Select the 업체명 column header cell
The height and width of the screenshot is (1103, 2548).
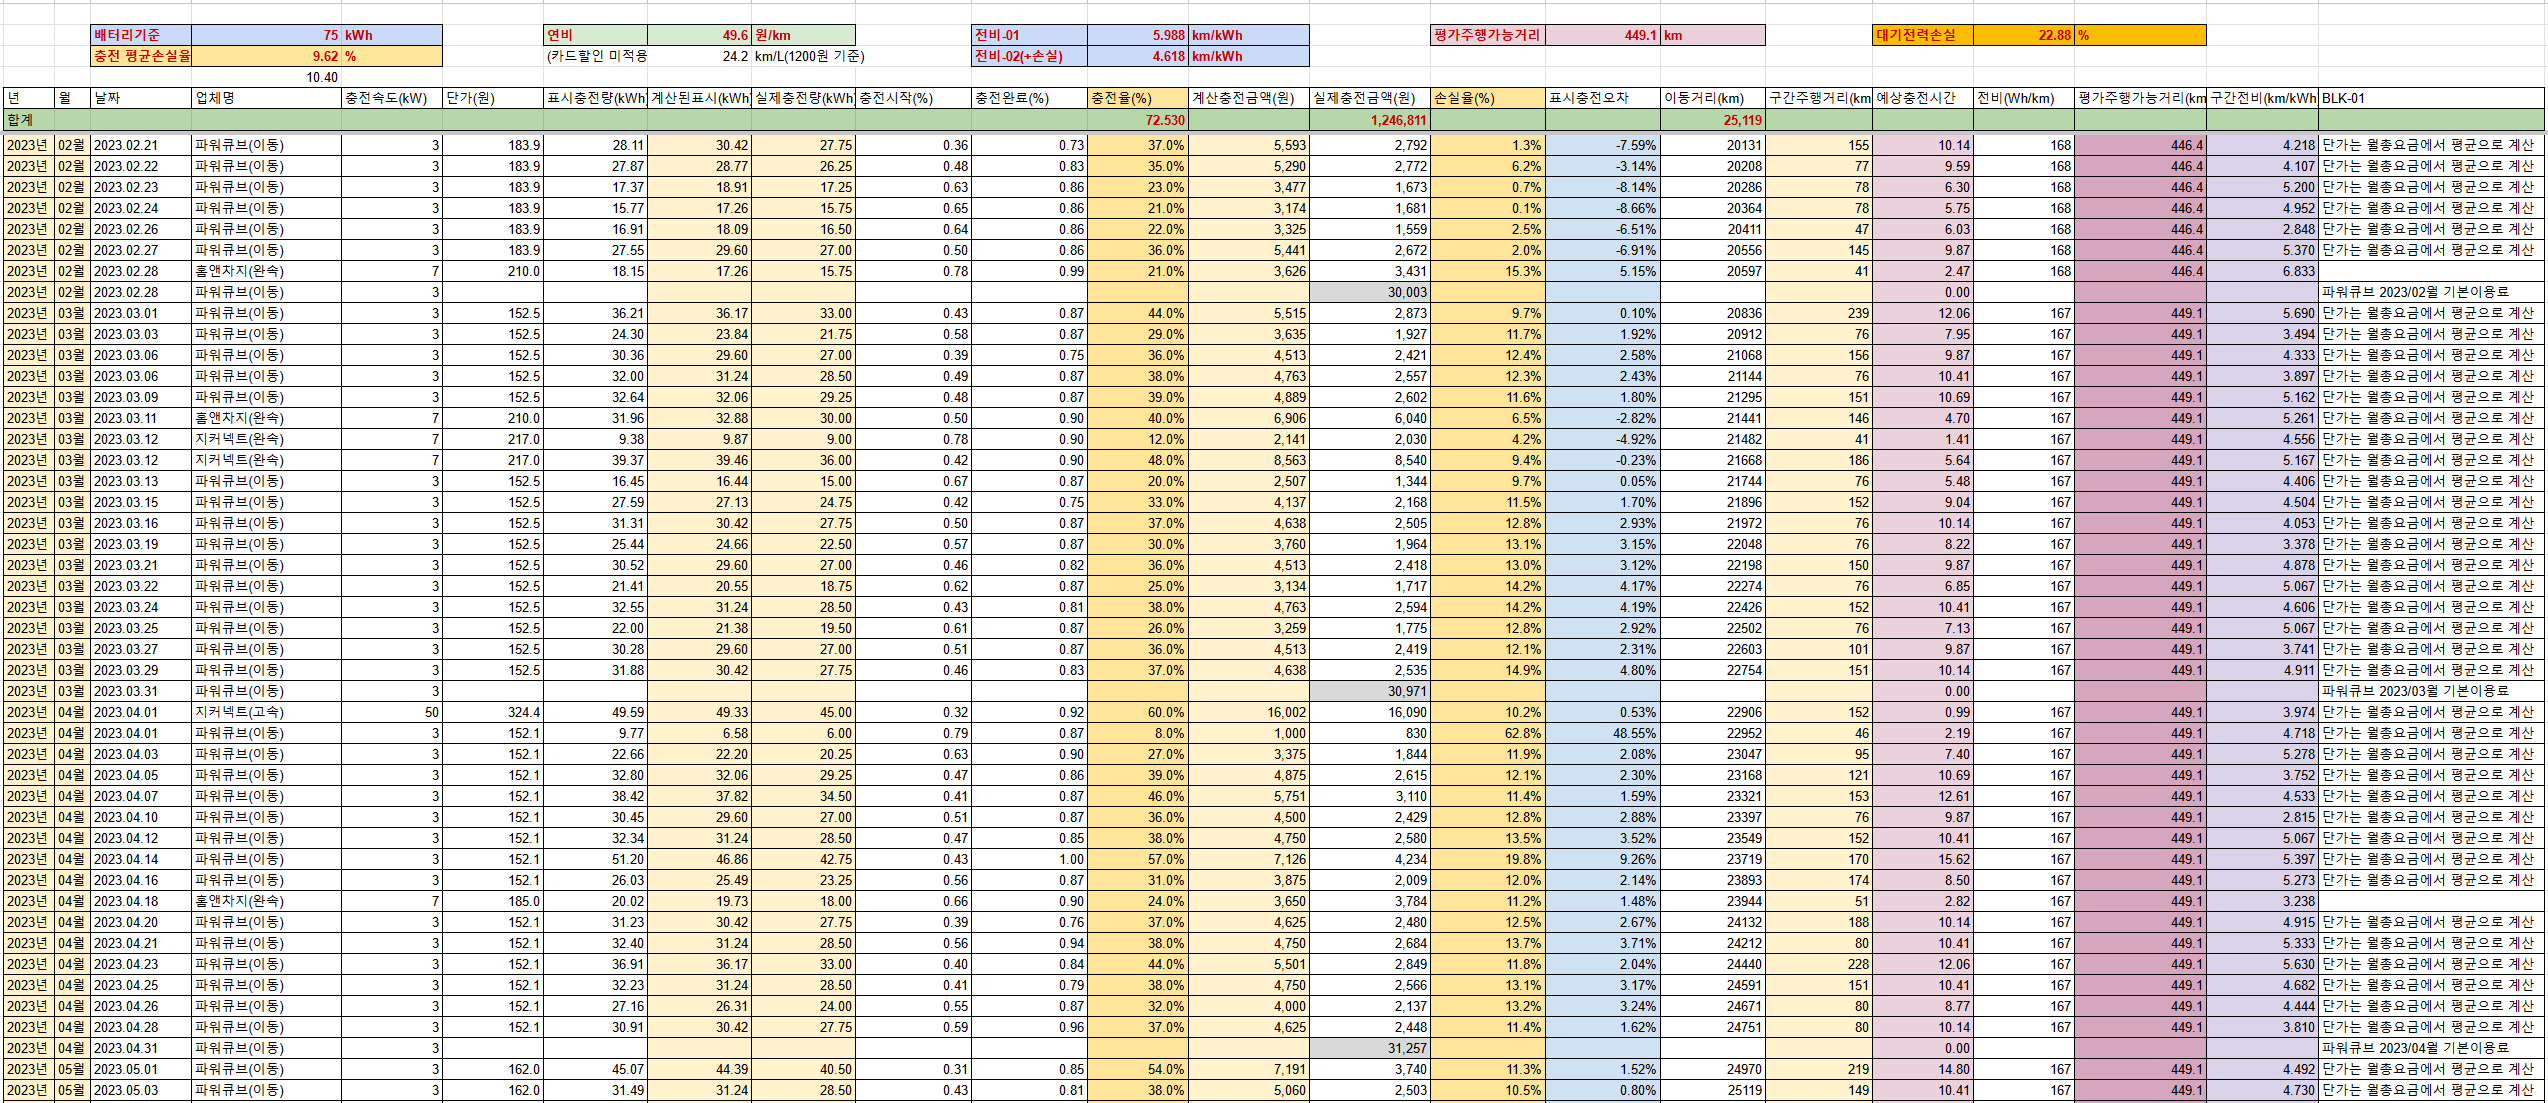pyautogui.click(x=265, y=98)
